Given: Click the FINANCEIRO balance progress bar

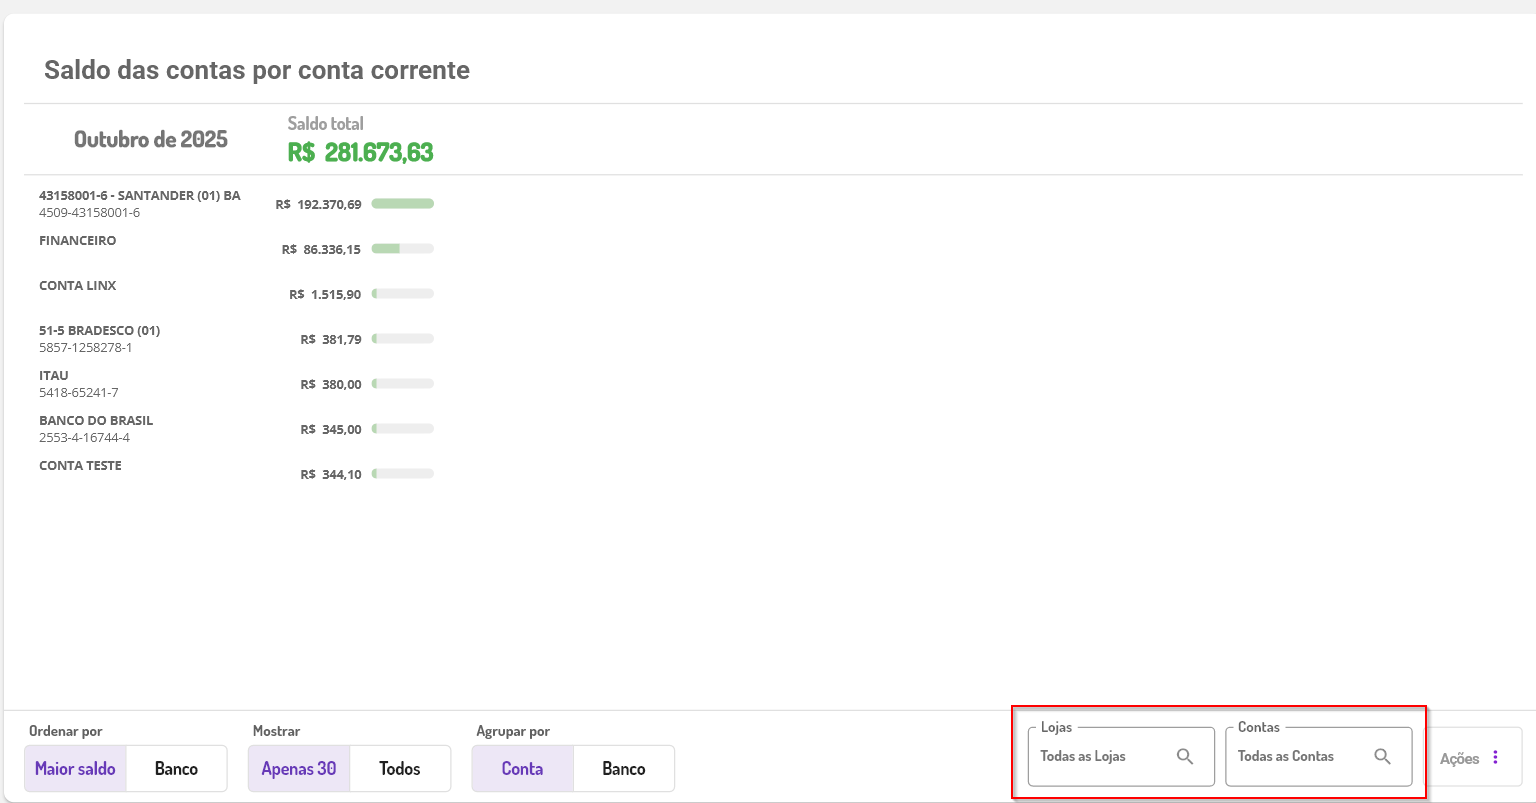Looking at the screenshot, I should pos(402,249).
